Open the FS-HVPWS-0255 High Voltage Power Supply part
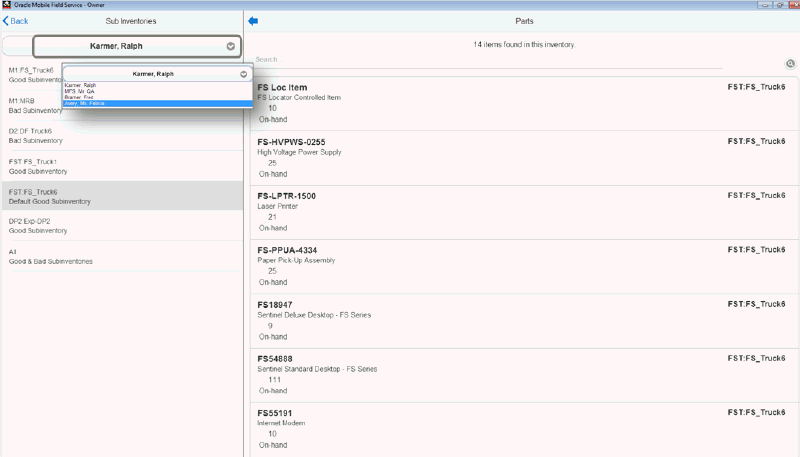 [524, 158]
